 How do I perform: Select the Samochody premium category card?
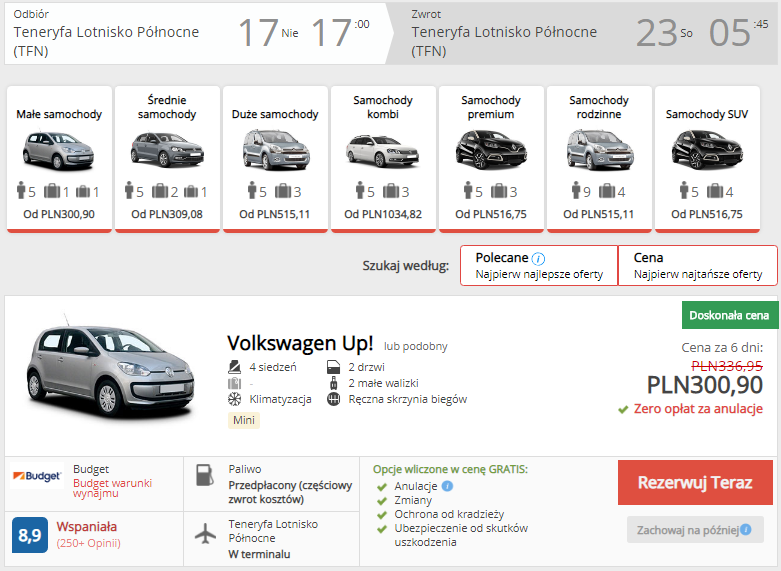click(491, 159)
